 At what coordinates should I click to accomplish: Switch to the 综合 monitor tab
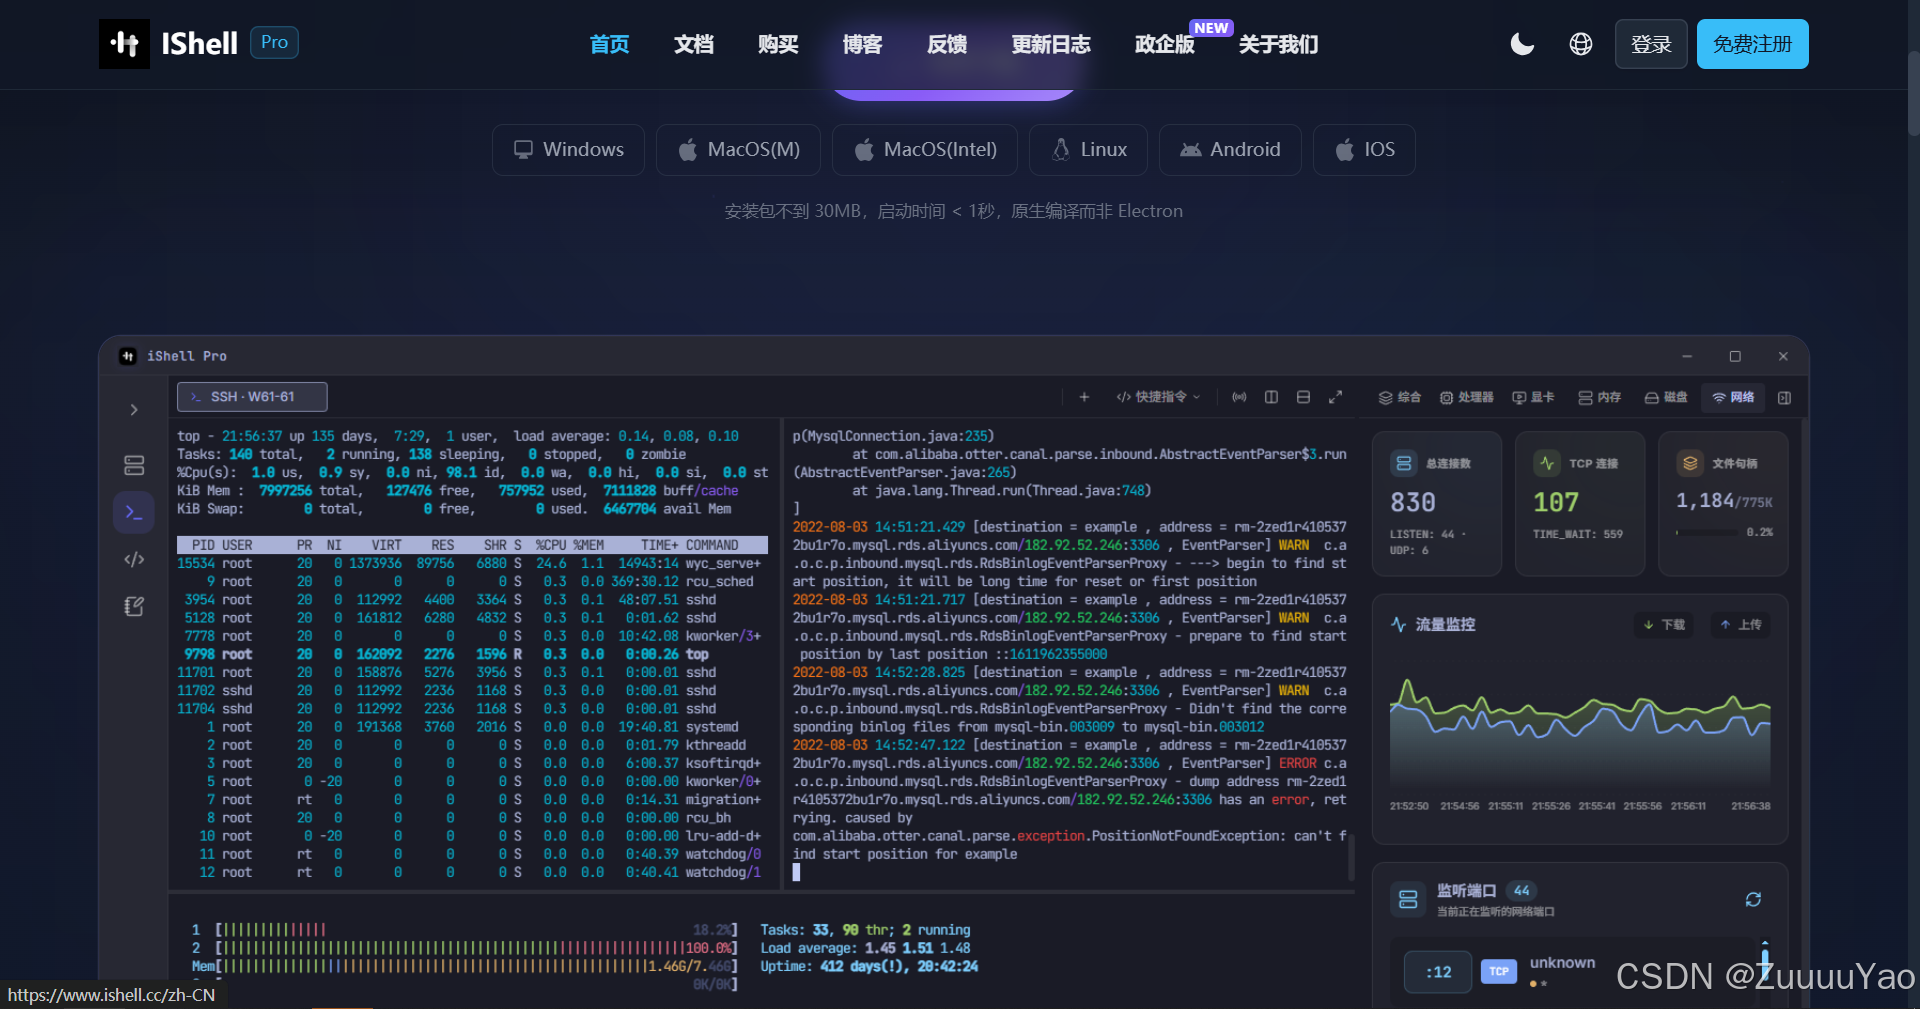(x=1399, y=397)
